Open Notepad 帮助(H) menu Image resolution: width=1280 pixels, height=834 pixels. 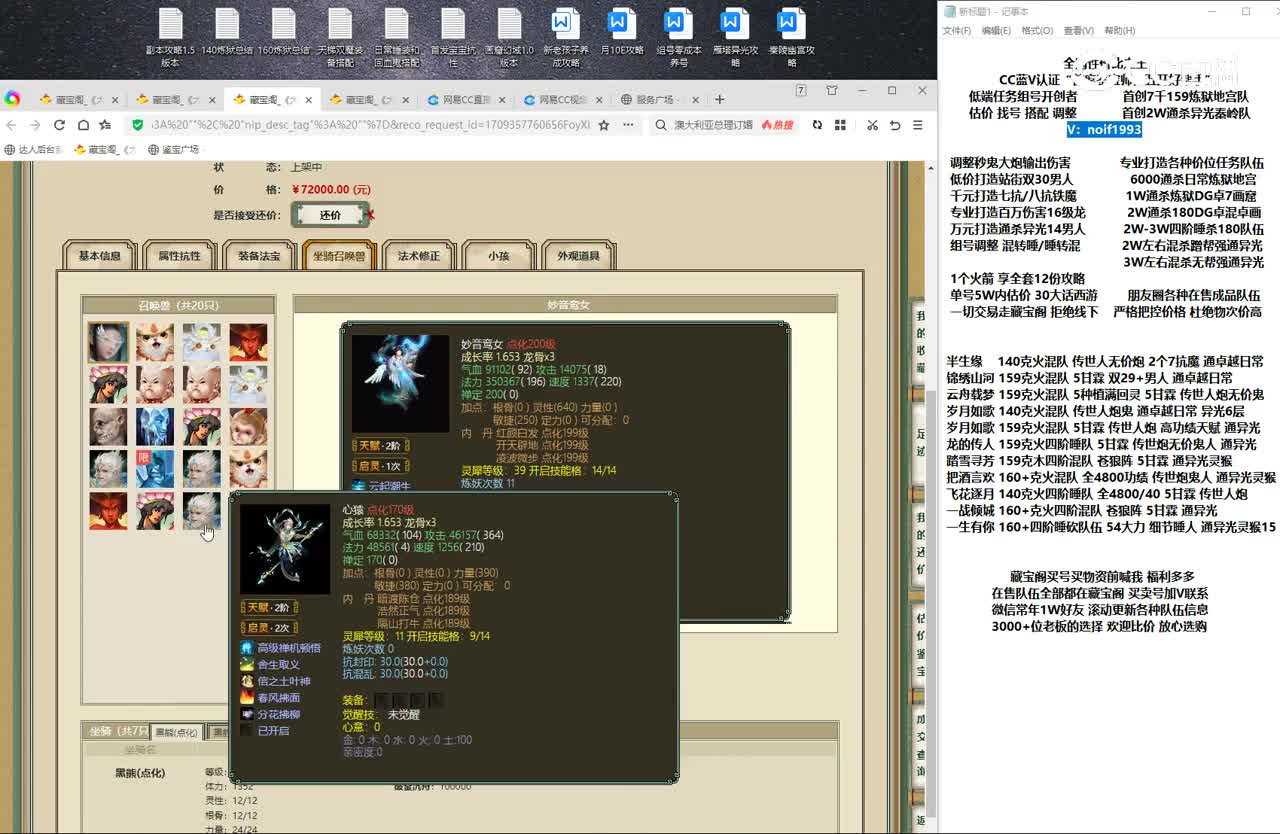pyautogui.click(x=1119, y=31)
